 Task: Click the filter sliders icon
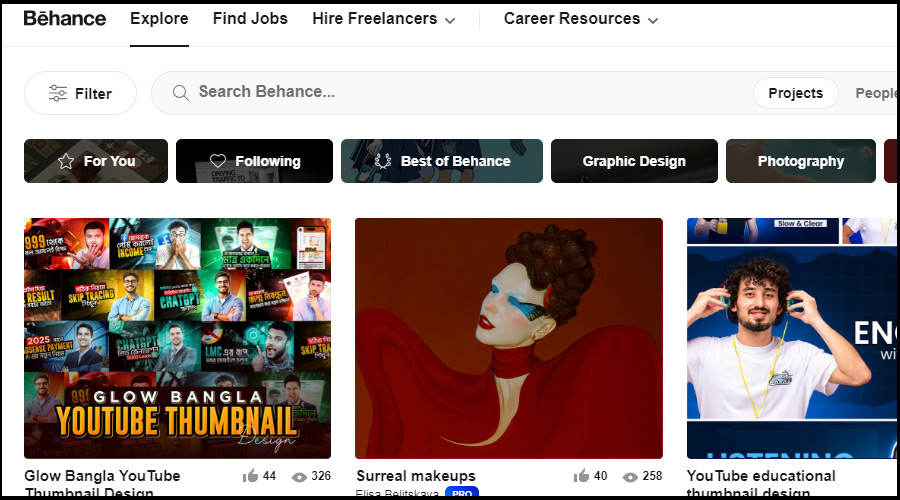(x=57, y=93)
